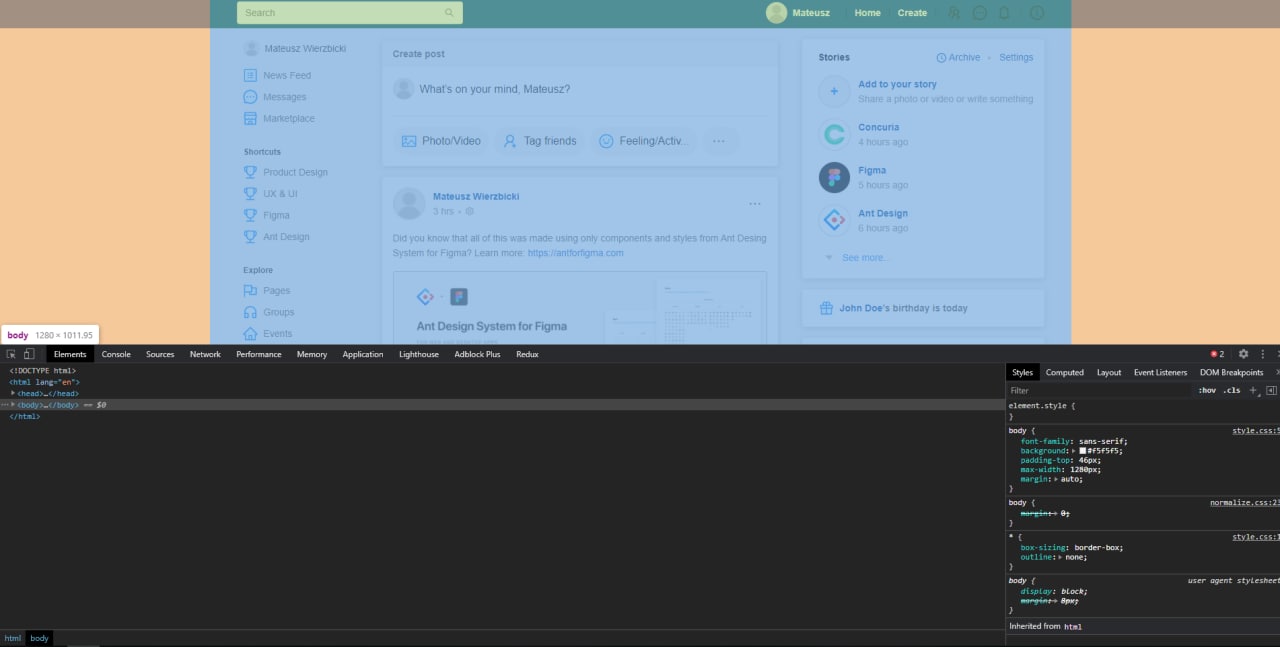Click the Figma story avatar
The width and height of the screenshot is (1280, 647).
pyautogui.click(x=834, y=177)
